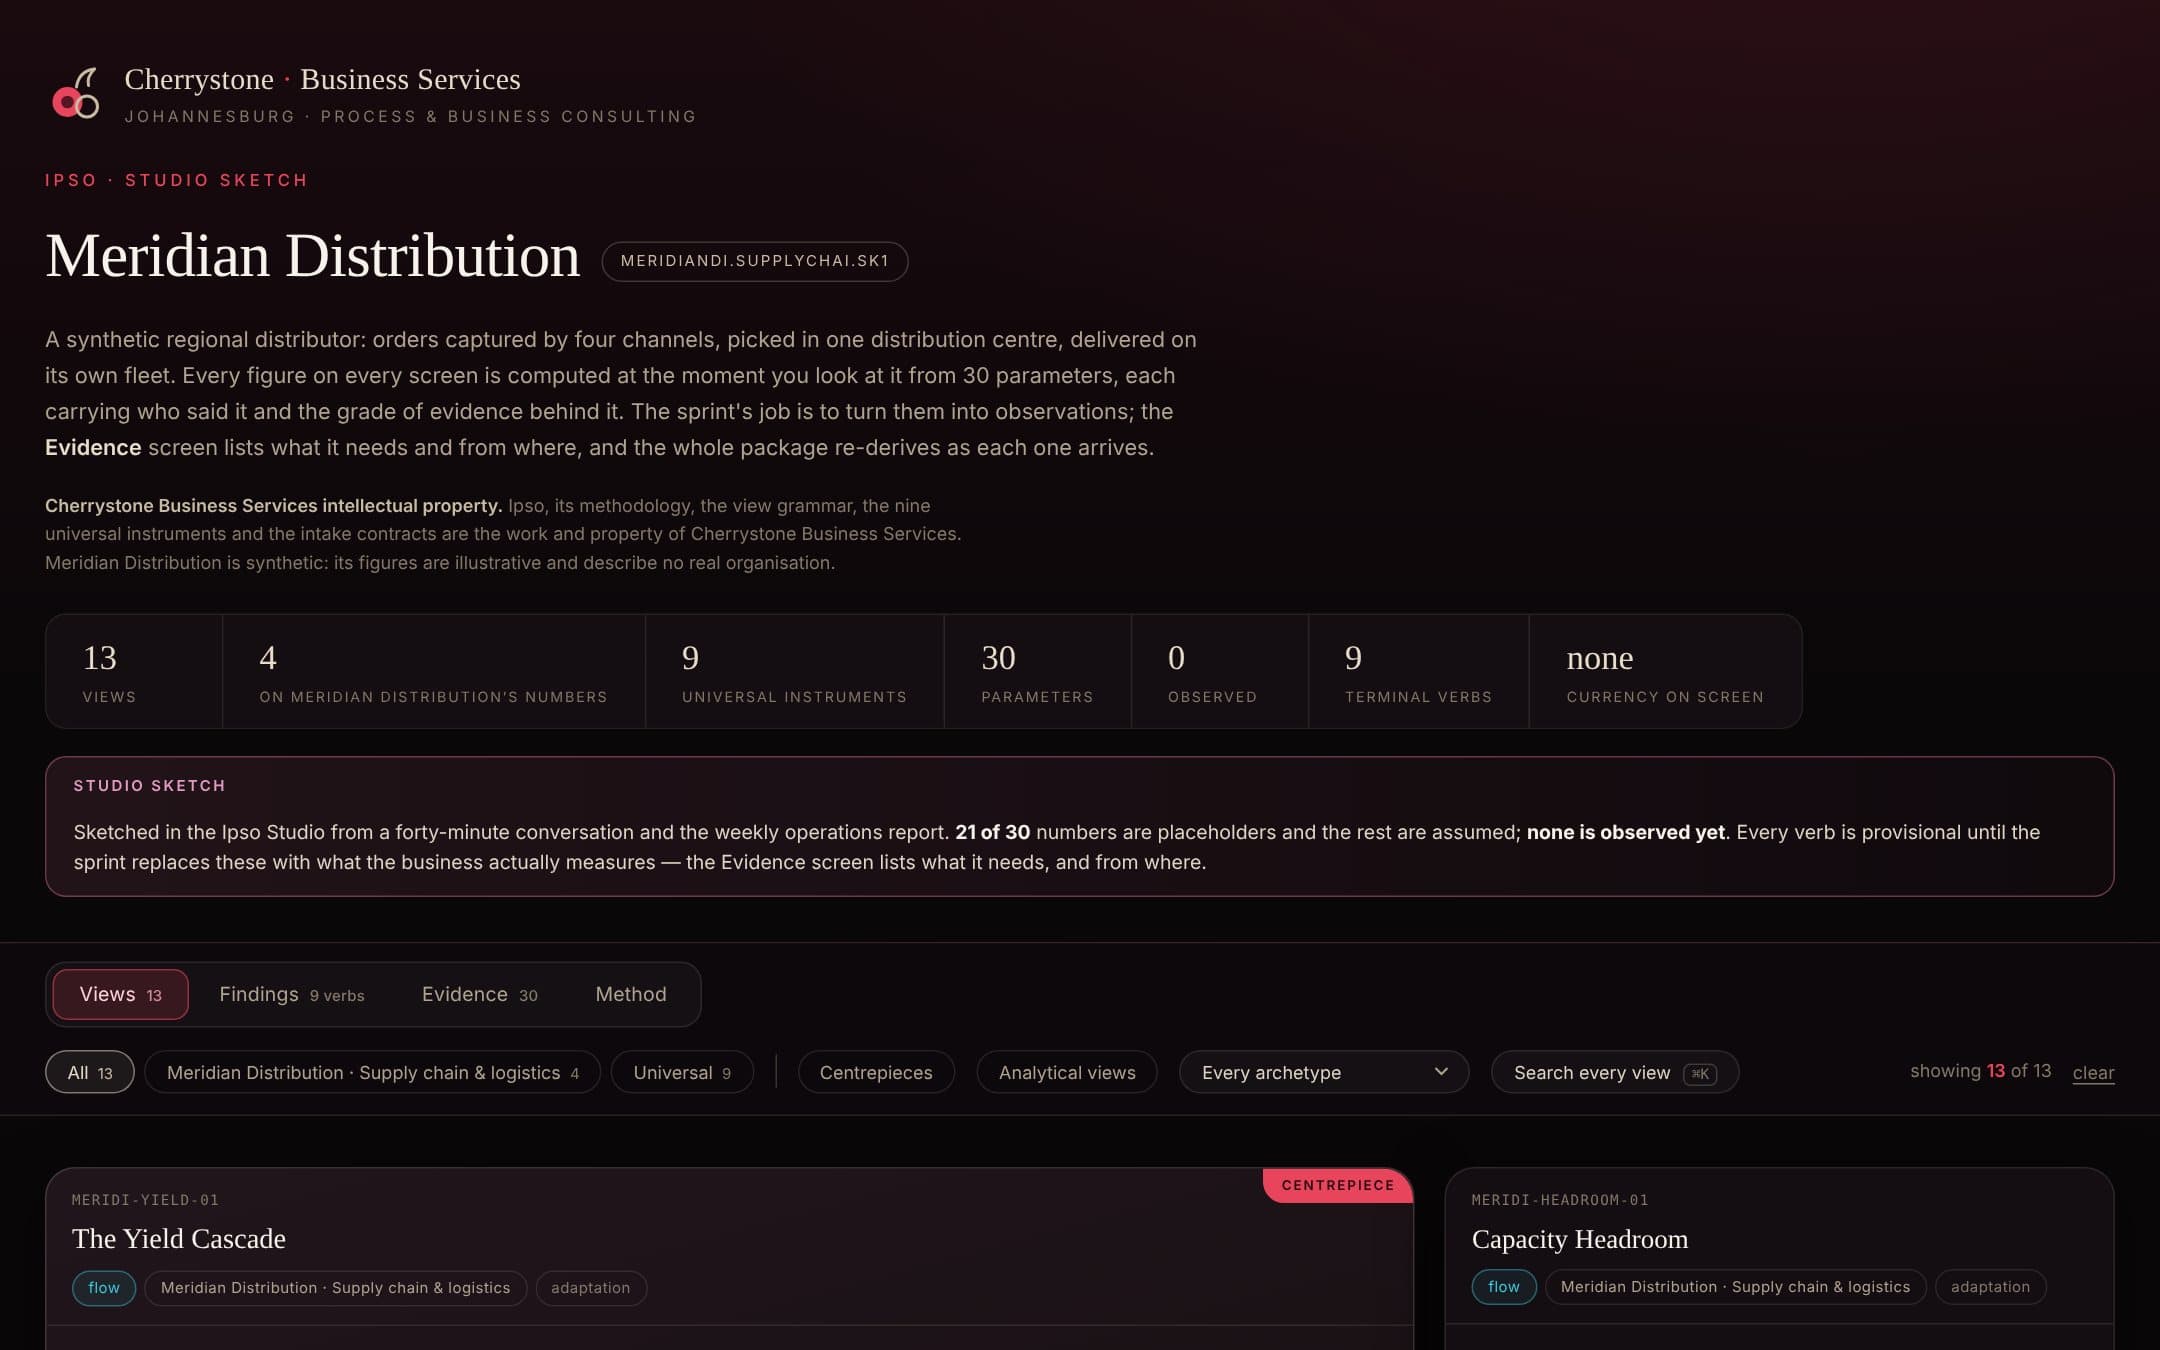The image size is (2160, 1350).
Task: Click the Cherrystone cherry logo icon
Action: (76, 93)
